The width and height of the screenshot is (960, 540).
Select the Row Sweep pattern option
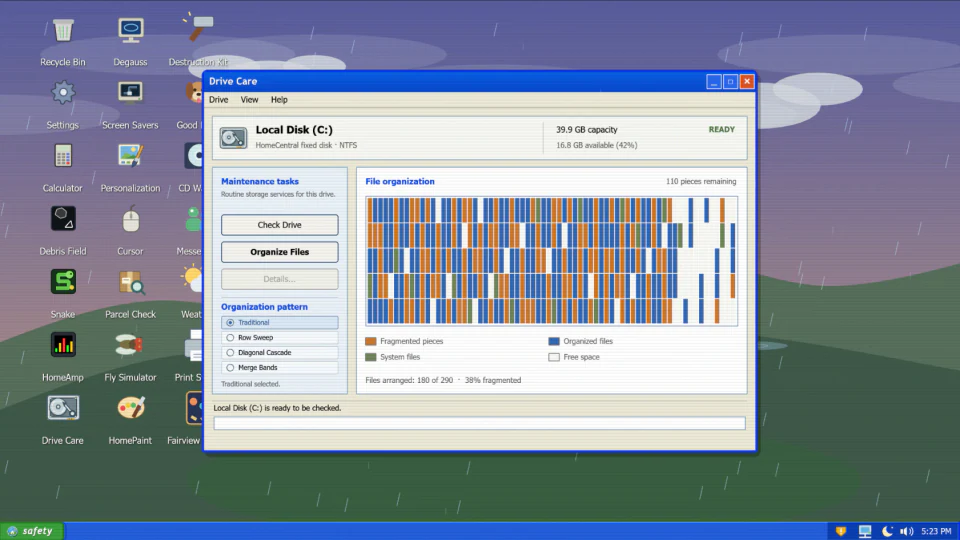pos(280,337)
